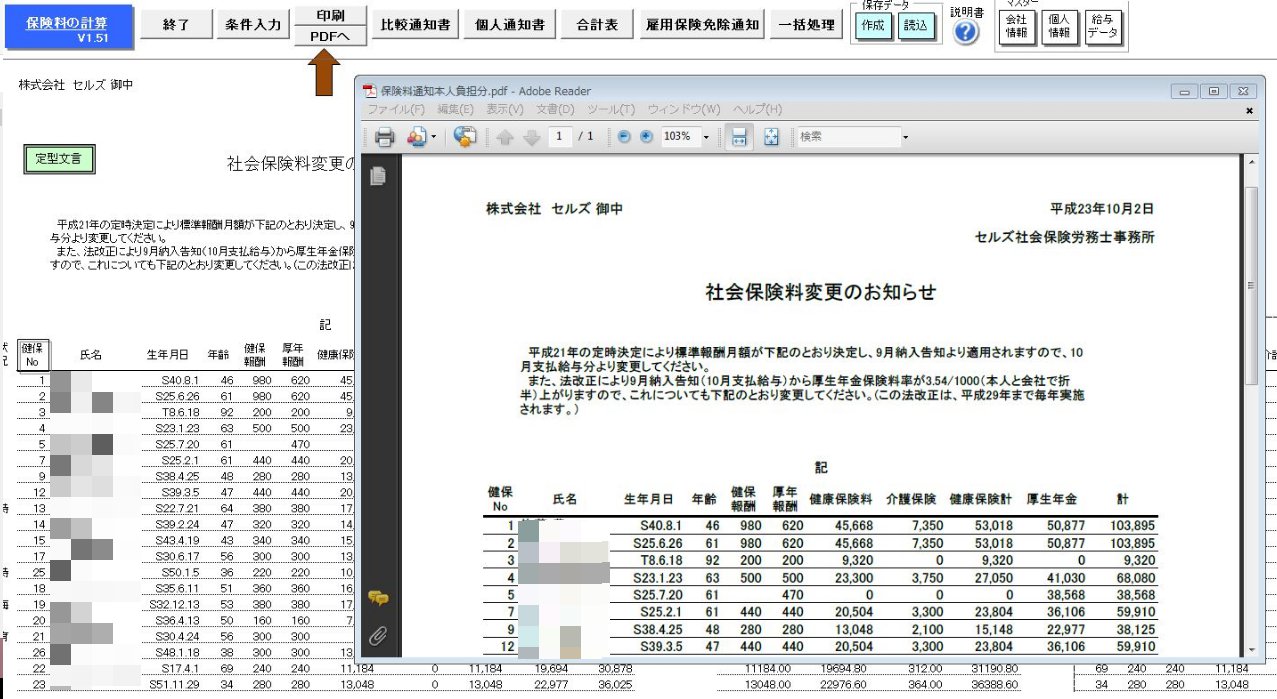Screen dimensions: 1277x699
Task: Click セルズ社会保険労務士事務所 in the PDF
Action: 1065,237
